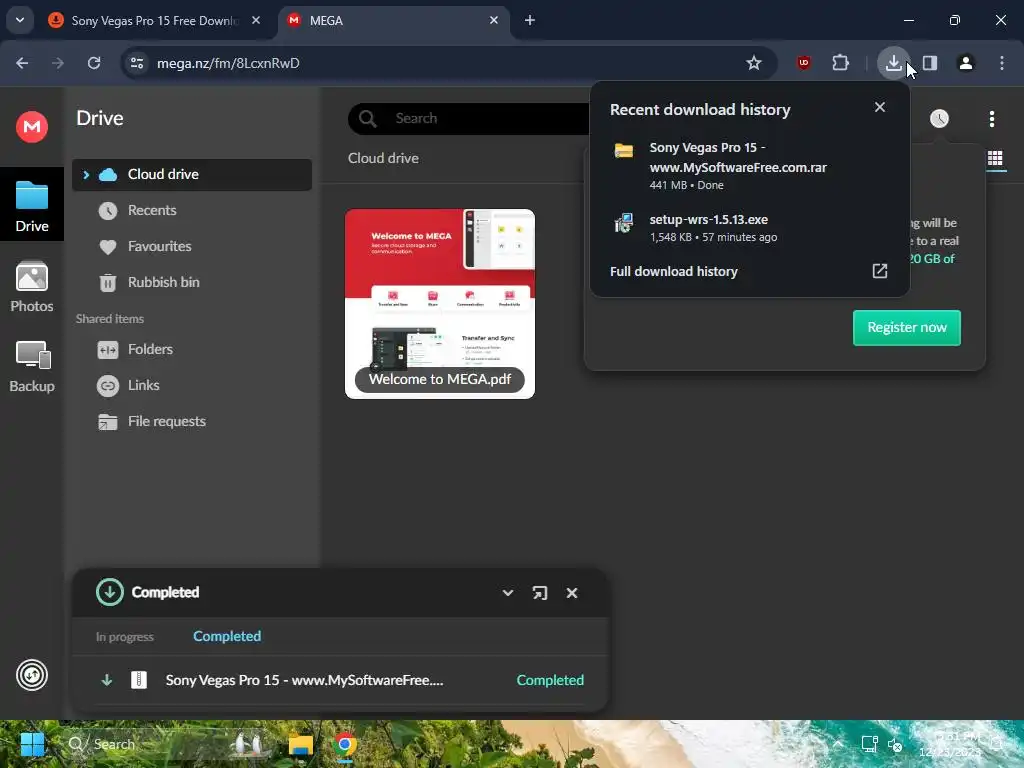Screen dimensions: 1024x768
Task: Click the uBlock Origin extension icon
Action: click(804, 63)
